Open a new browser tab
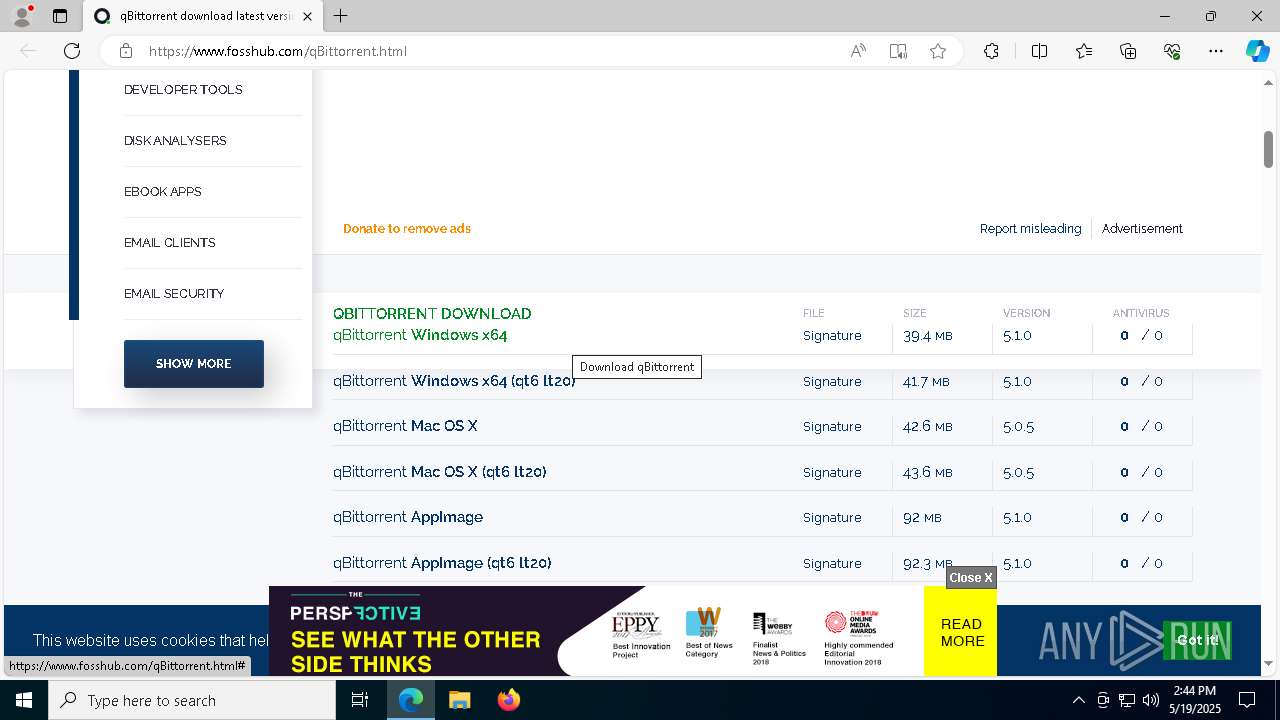The image size is (1280, 720). pos(341,16)
